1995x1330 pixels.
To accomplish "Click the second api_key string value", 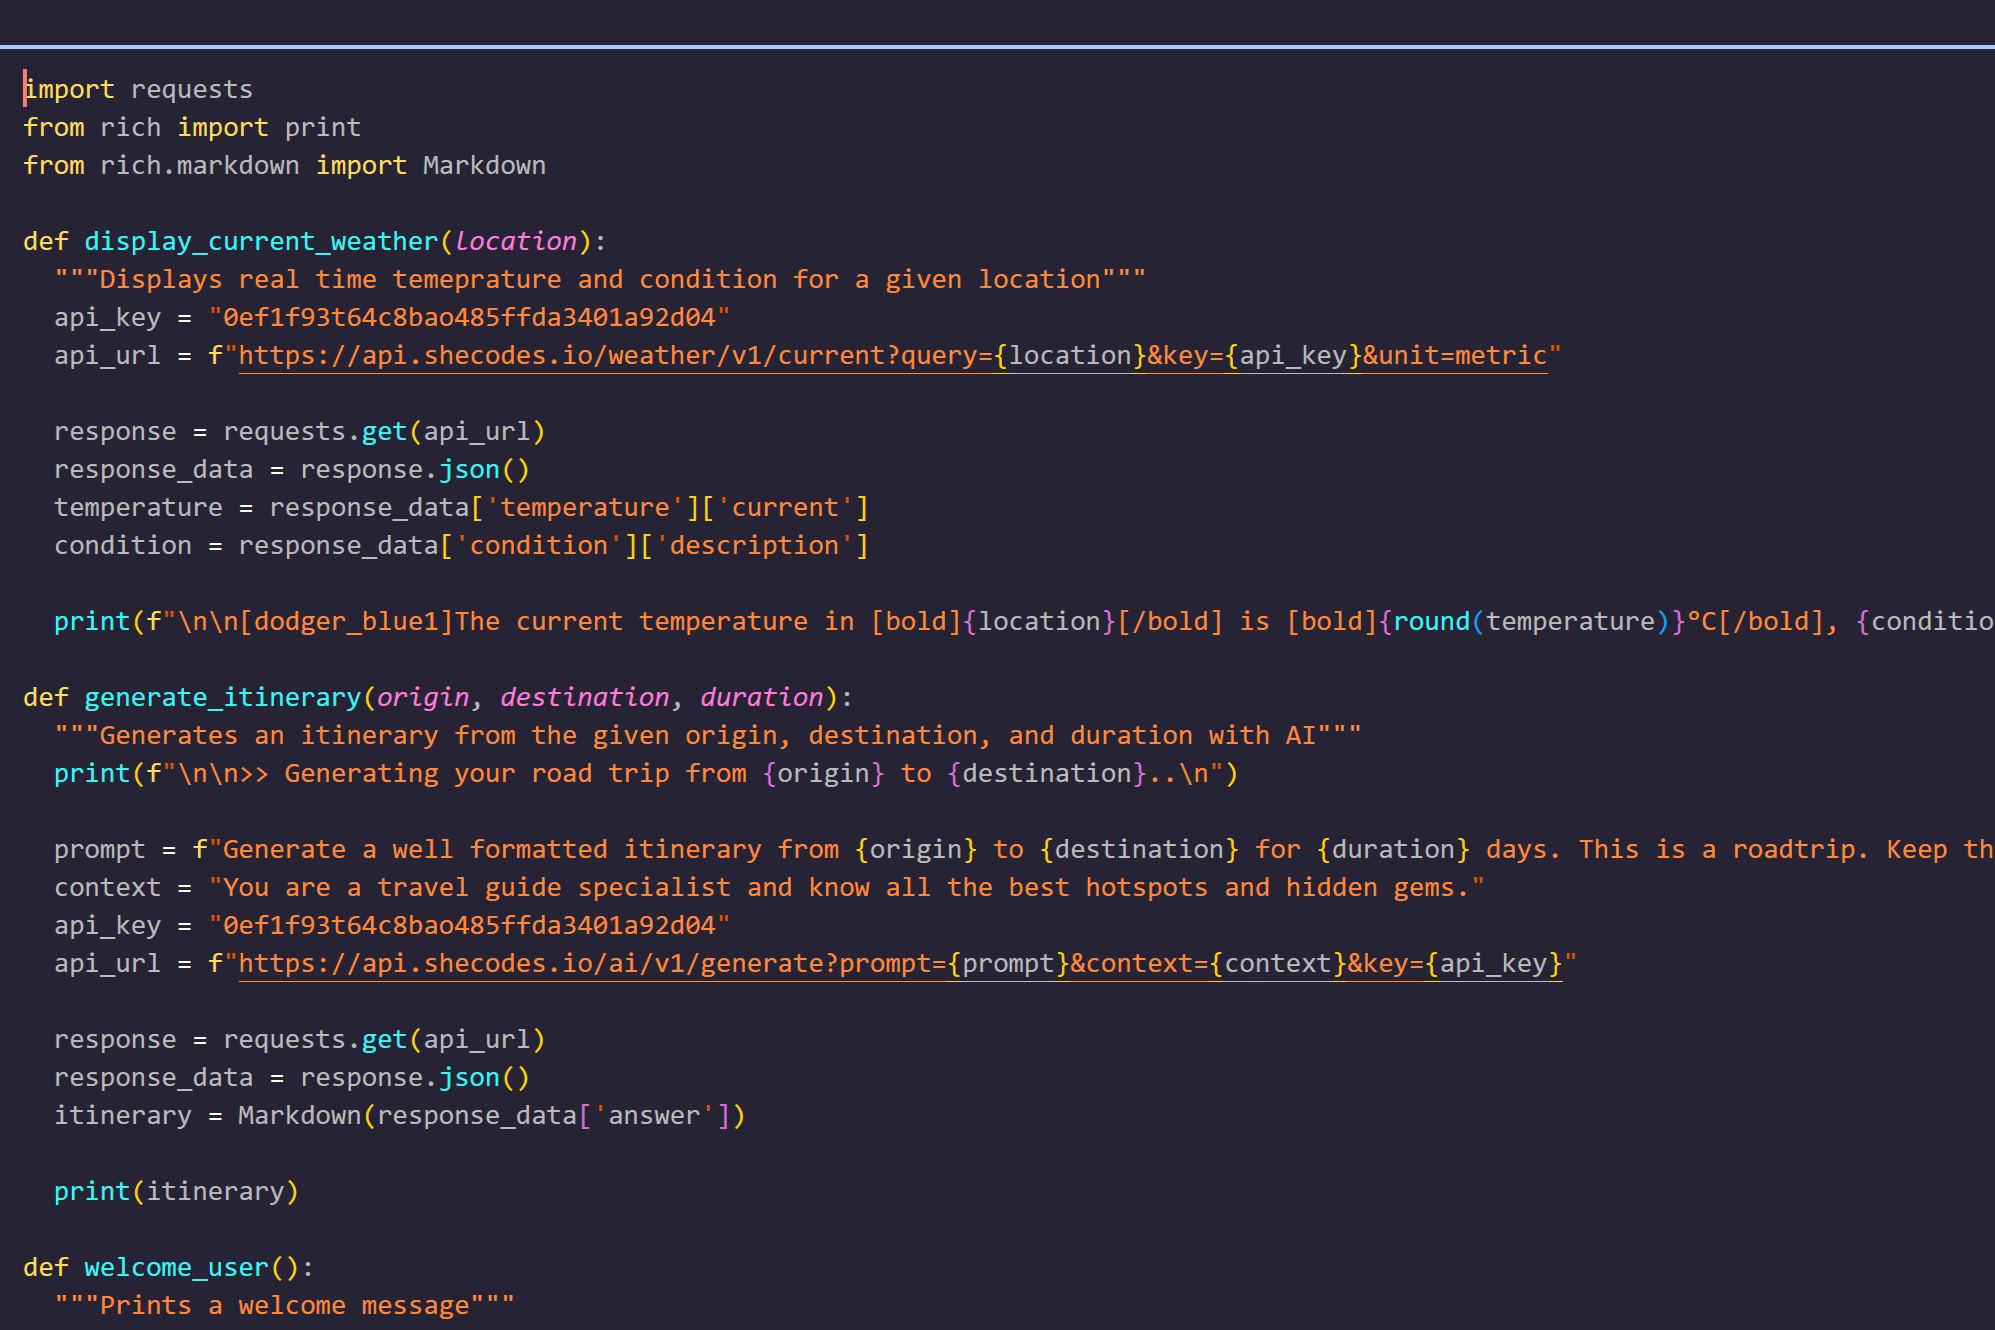I will 468,926.
